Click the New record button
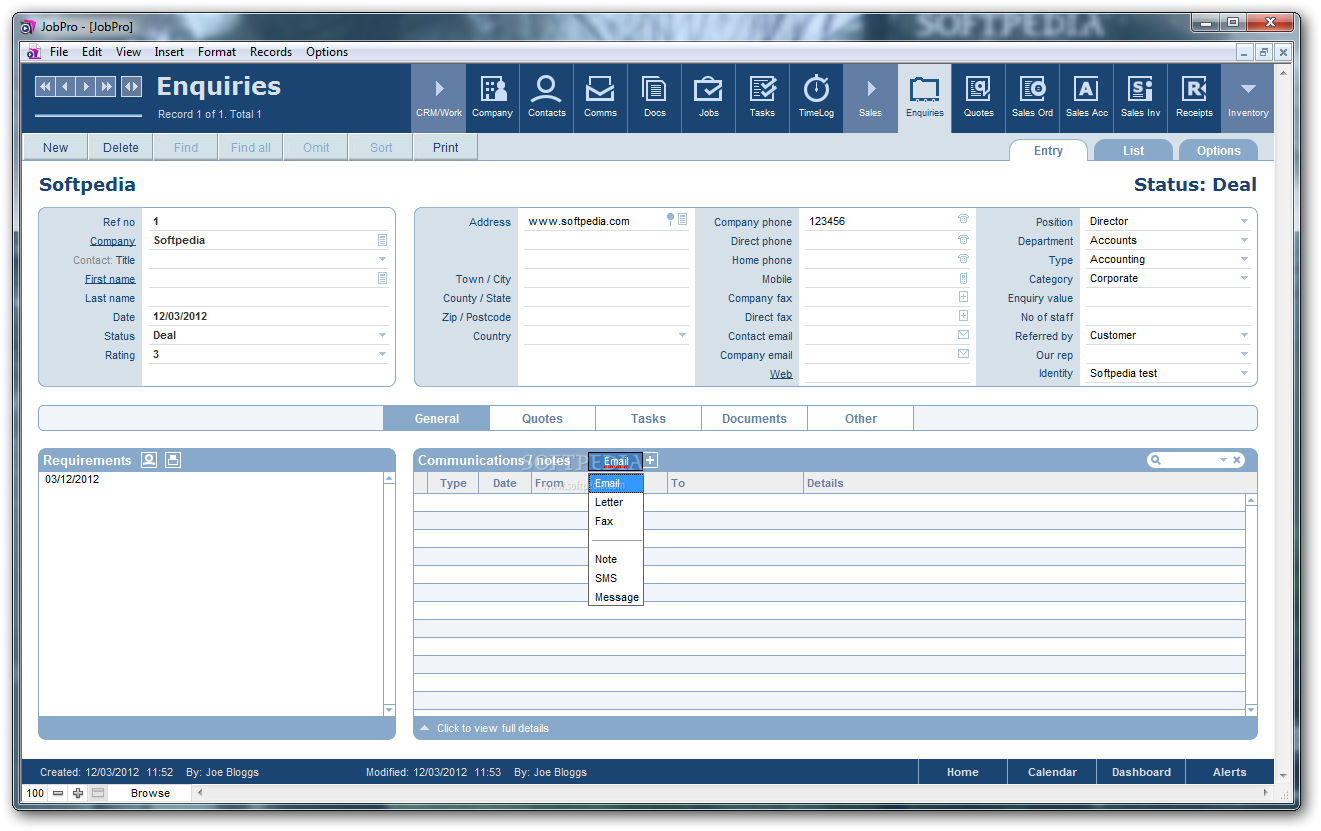1321x831 pixels. click(56, 147)
